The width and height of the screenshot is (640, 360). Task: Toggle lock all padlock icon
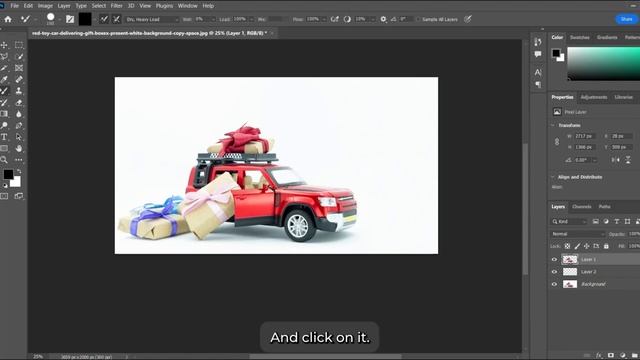pyautogui.click(x=606, y=246)
